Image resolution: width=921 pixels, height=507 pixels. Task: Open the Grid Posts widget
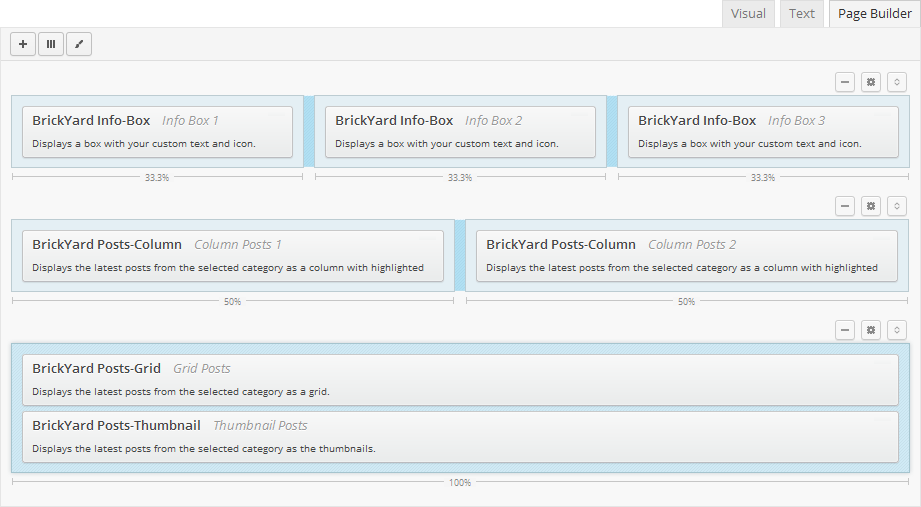point(460,380)
